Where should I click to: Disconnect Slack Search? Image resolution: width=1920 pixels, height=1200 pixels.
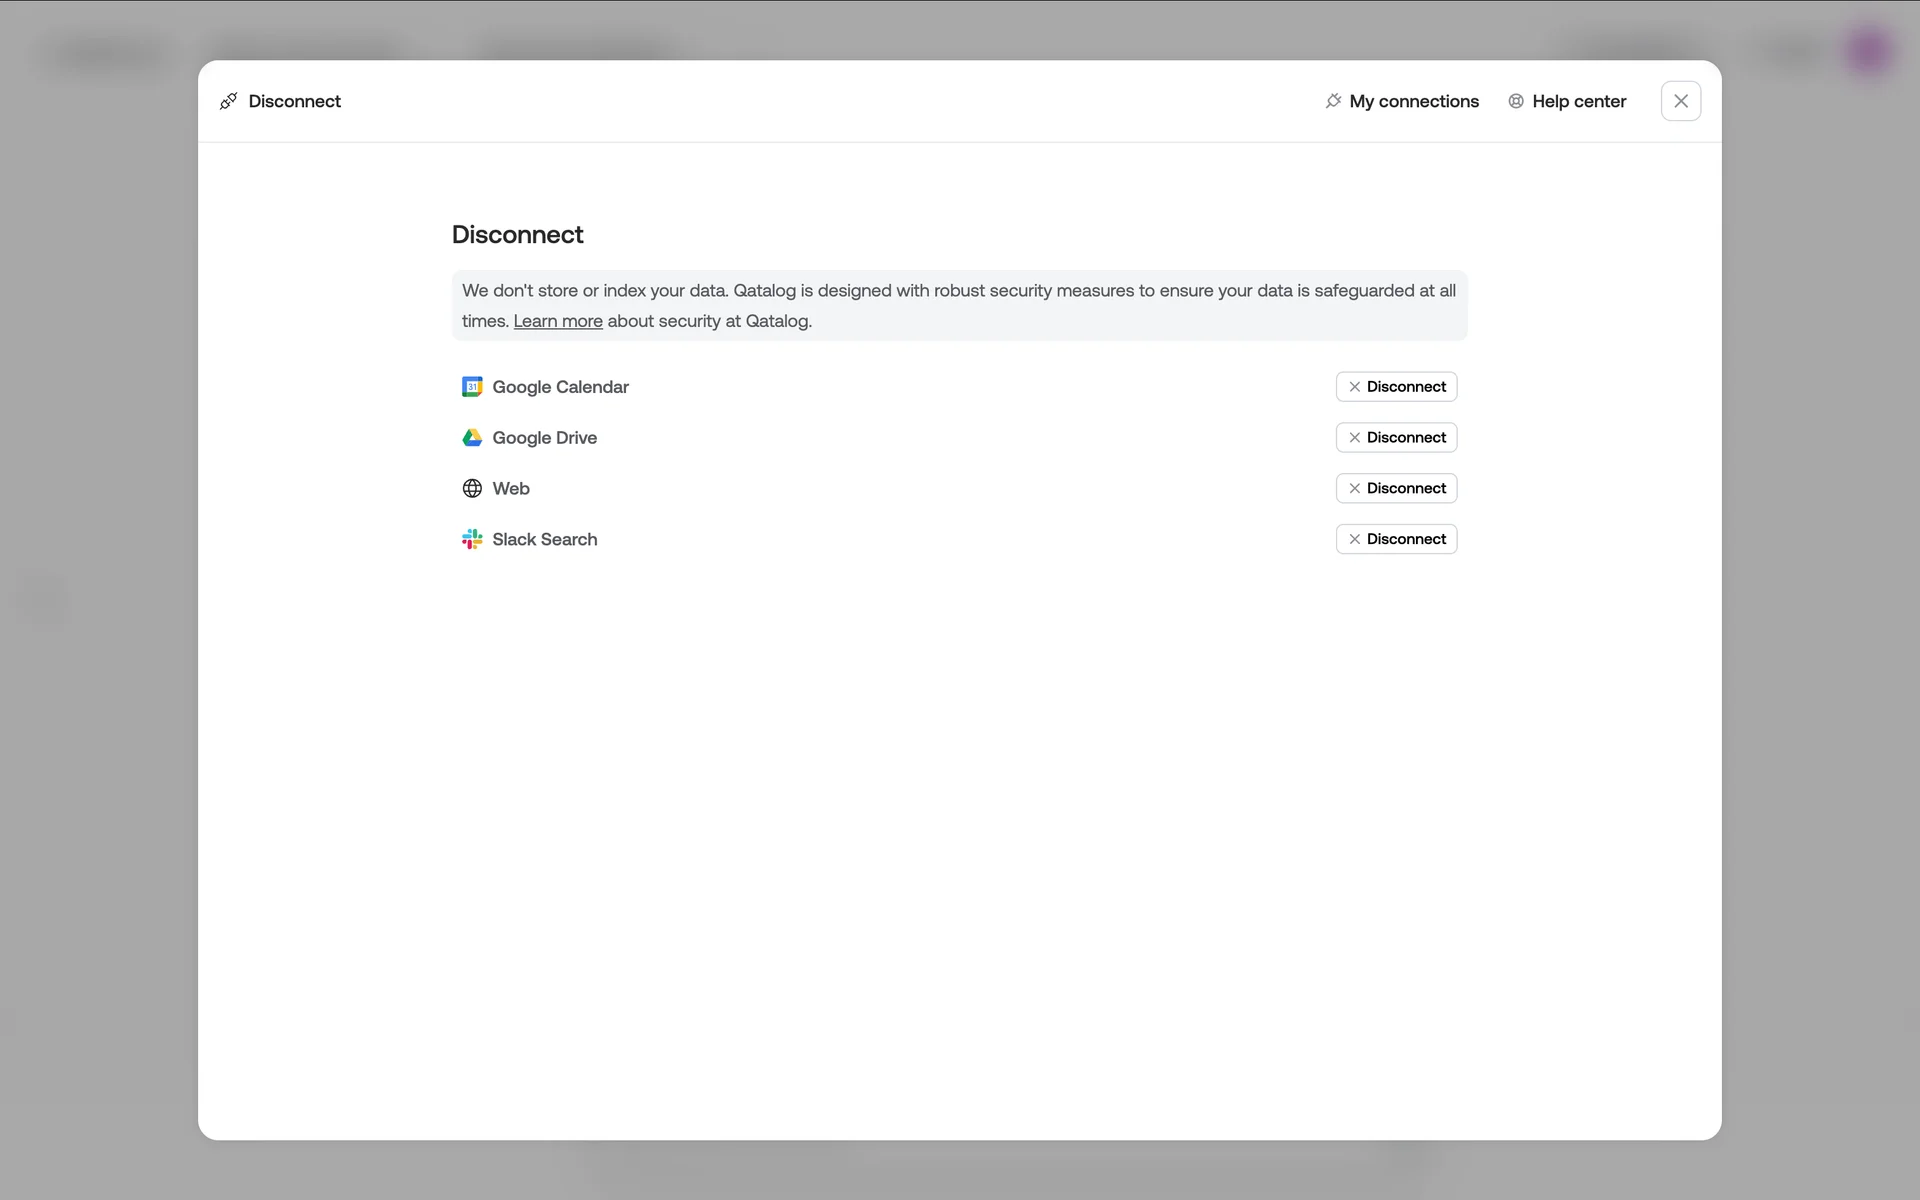coord(1396,540)
